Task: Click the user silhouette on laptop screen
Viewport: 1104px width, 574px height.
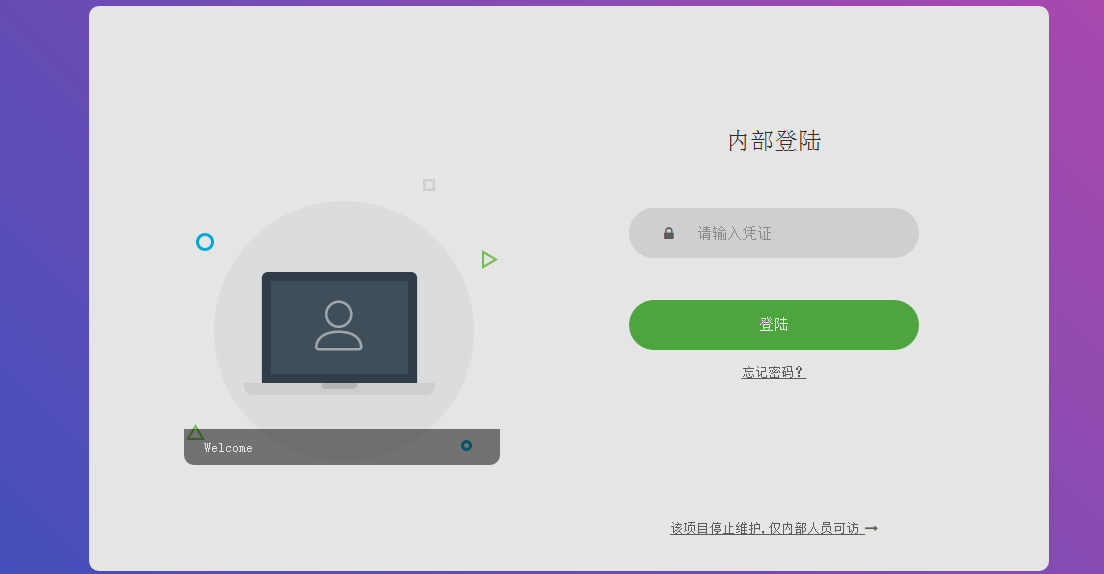Action: pyautogui.click(x=339, y=326)
